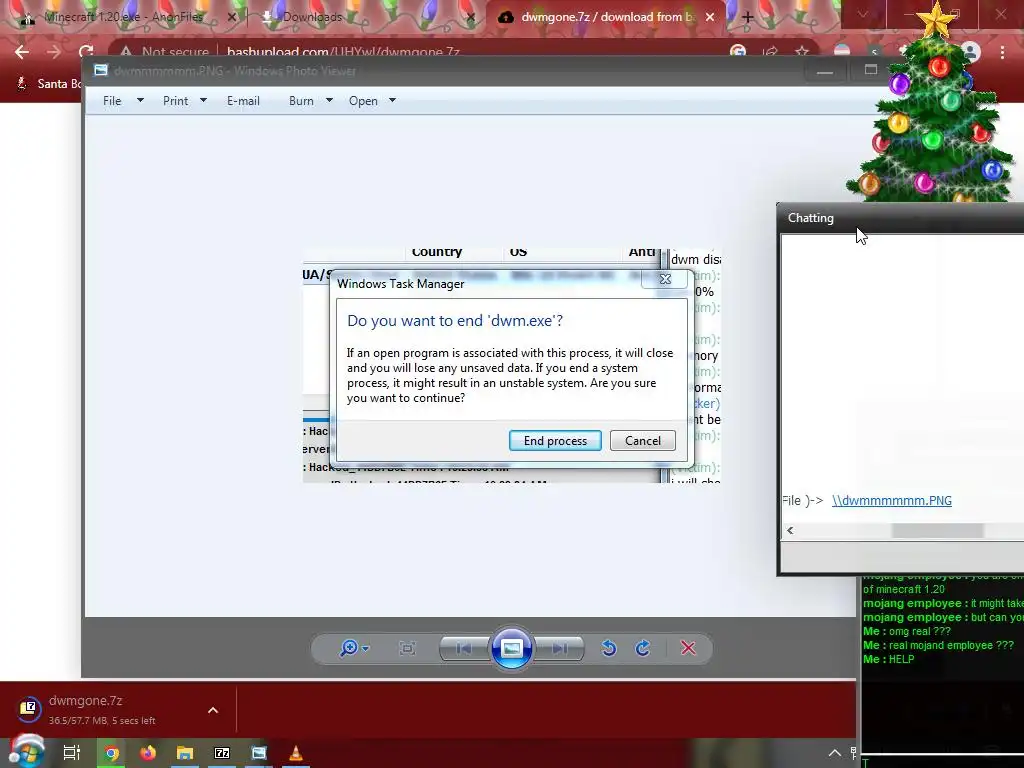Click the Windows Start button
This screenshot has width=1024, height=768.
pos(26,752)
